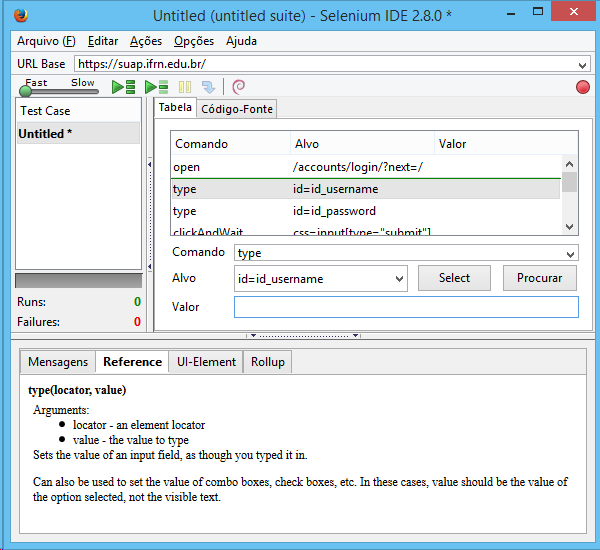Open the Ajuda menu
Screen dimensions: 600x550
(241, 41)
